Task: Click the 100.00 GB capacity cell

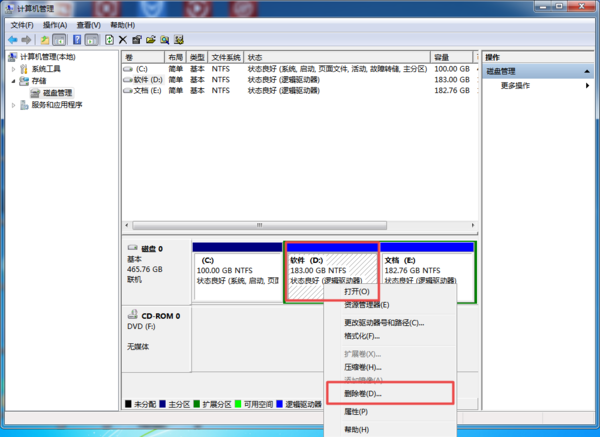Action: [x=452, y=69]
